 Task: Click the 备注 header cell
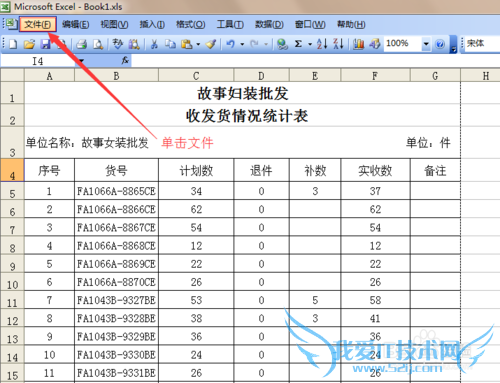tap(435, 170)
